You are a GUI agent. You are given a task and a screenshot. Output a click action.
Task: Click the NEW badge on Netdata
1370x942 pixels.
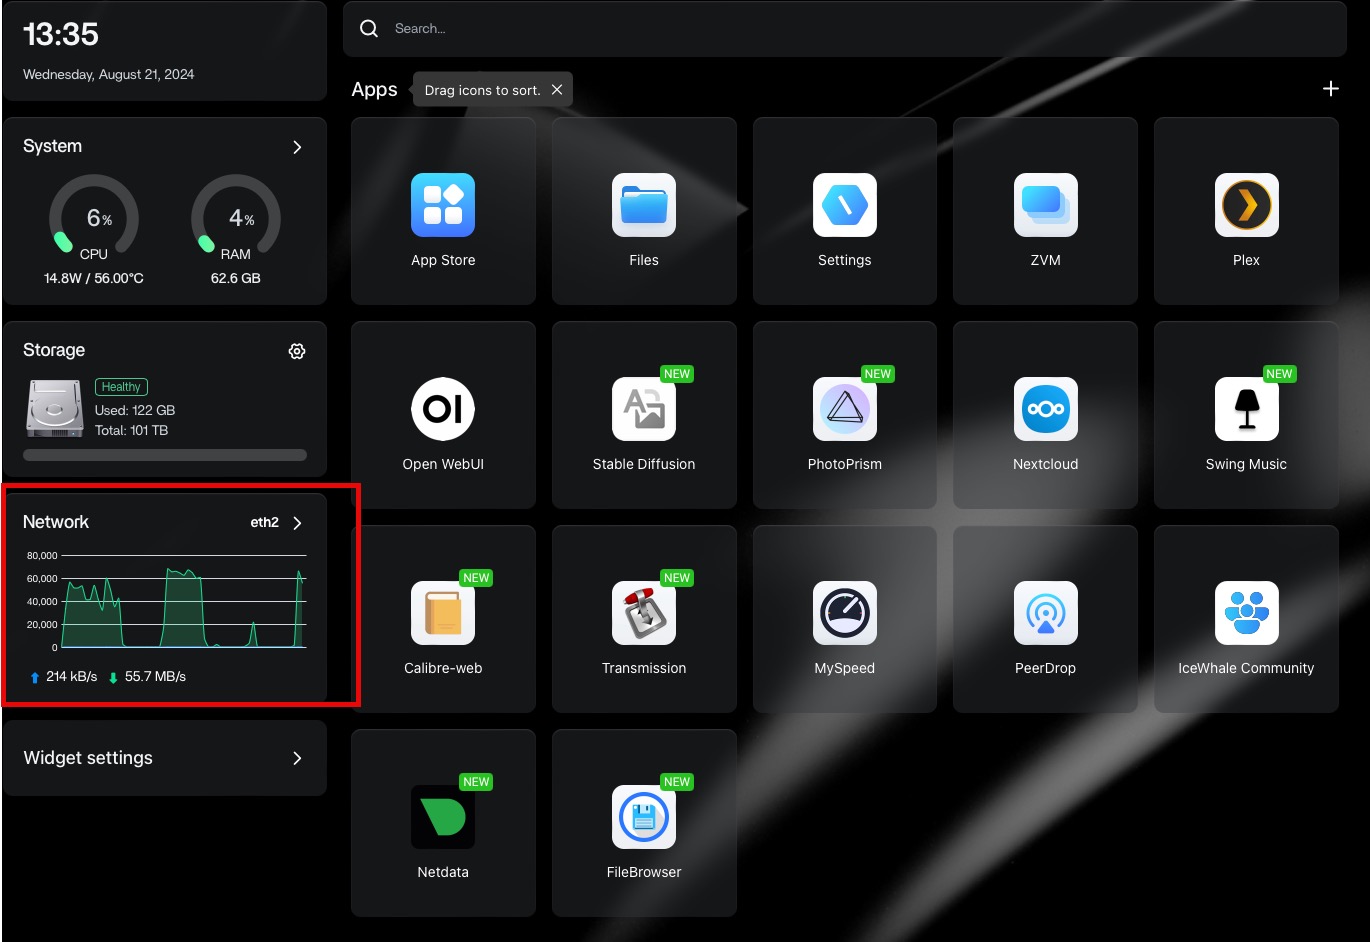click(x=476, y=782)
